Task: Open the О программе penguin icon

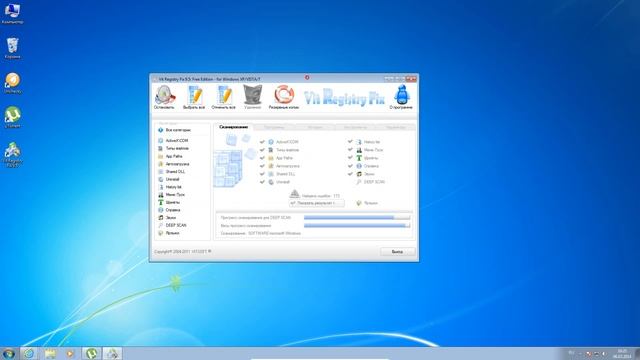Action: point(401,97)
